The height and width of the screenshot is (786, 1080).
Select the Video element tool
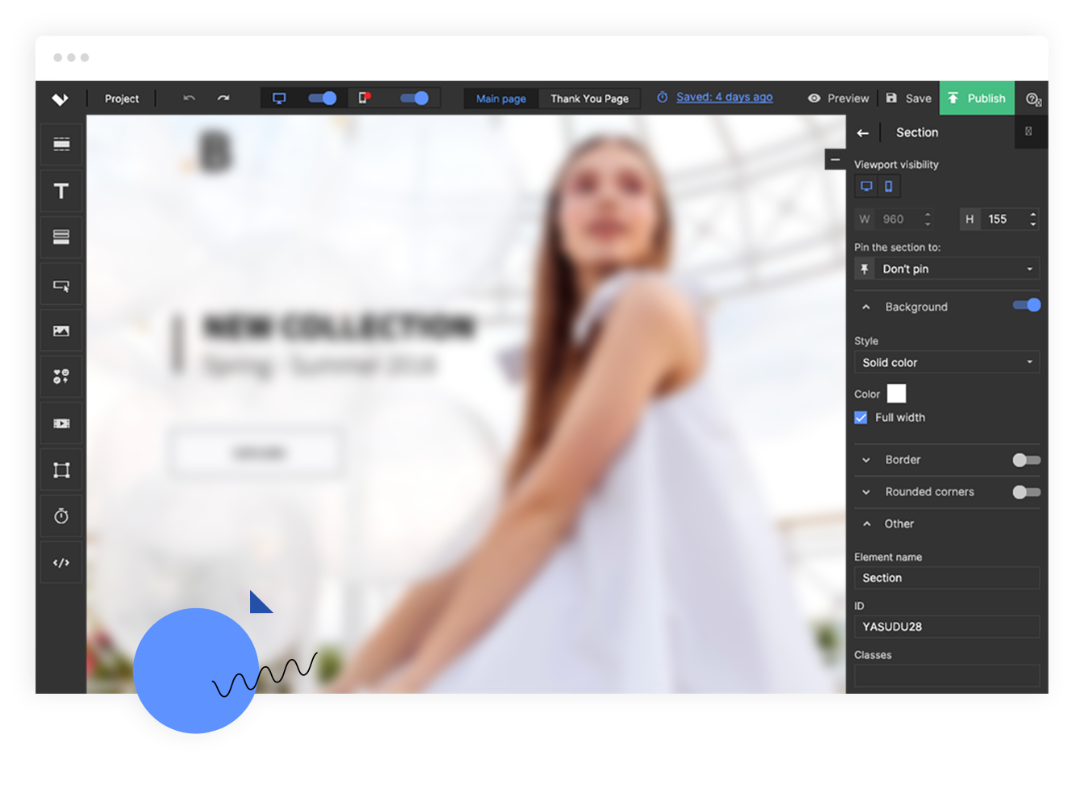[x=61, y=423]
